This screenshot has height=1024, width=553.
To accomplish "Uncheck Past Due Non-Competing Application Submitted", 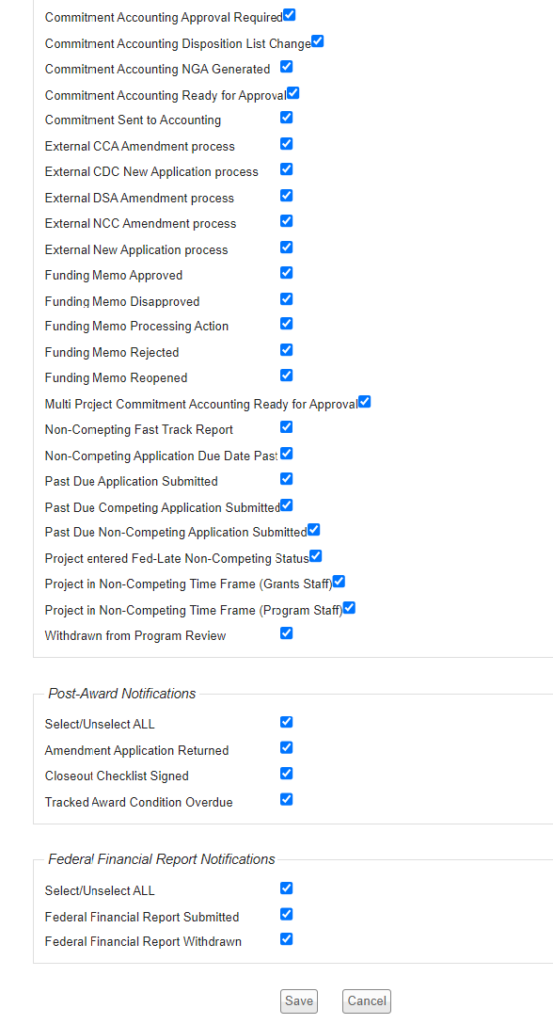I will [x=314, y=530].
